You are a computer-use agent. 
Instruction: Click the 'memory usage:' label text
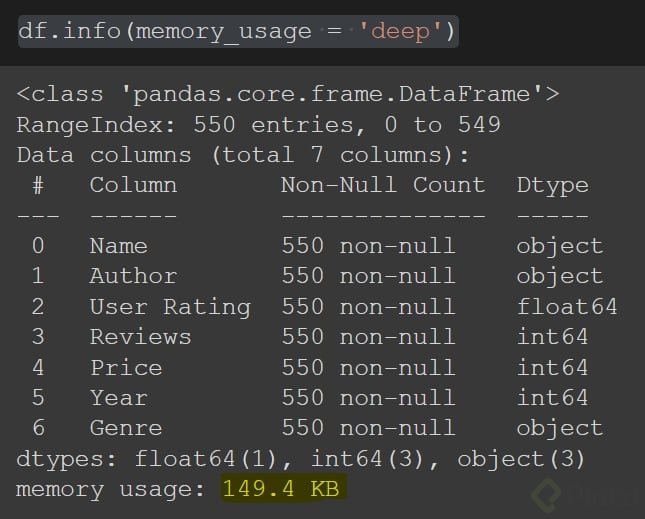(x=111, y=489)
